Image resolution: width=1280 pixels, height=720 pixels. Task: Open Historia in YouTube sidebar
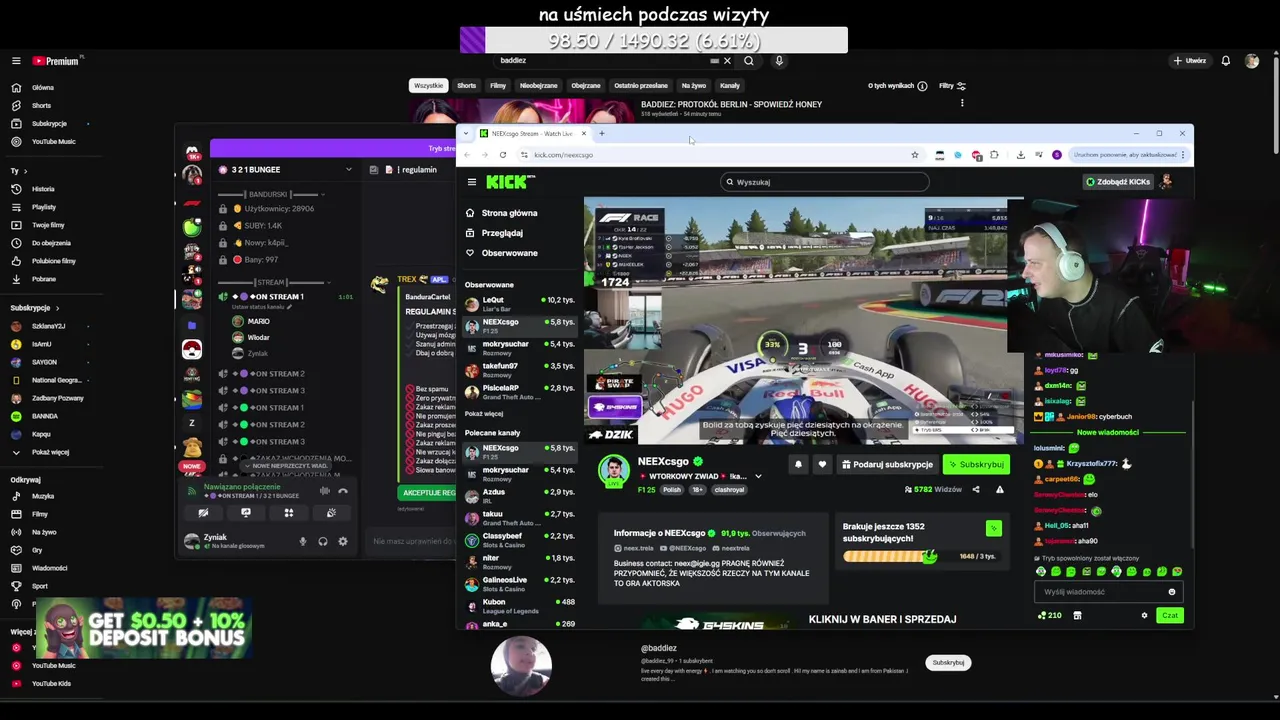(43, 189)
